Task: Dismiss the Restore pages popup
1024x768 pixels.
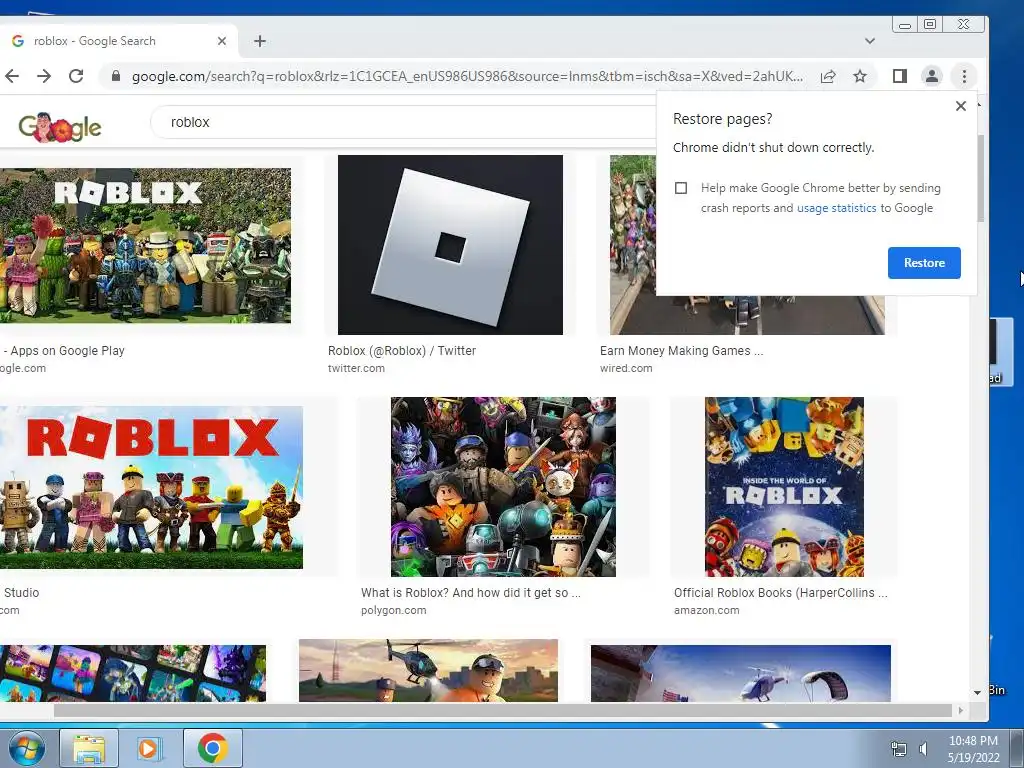Action: tap(961, 106)
